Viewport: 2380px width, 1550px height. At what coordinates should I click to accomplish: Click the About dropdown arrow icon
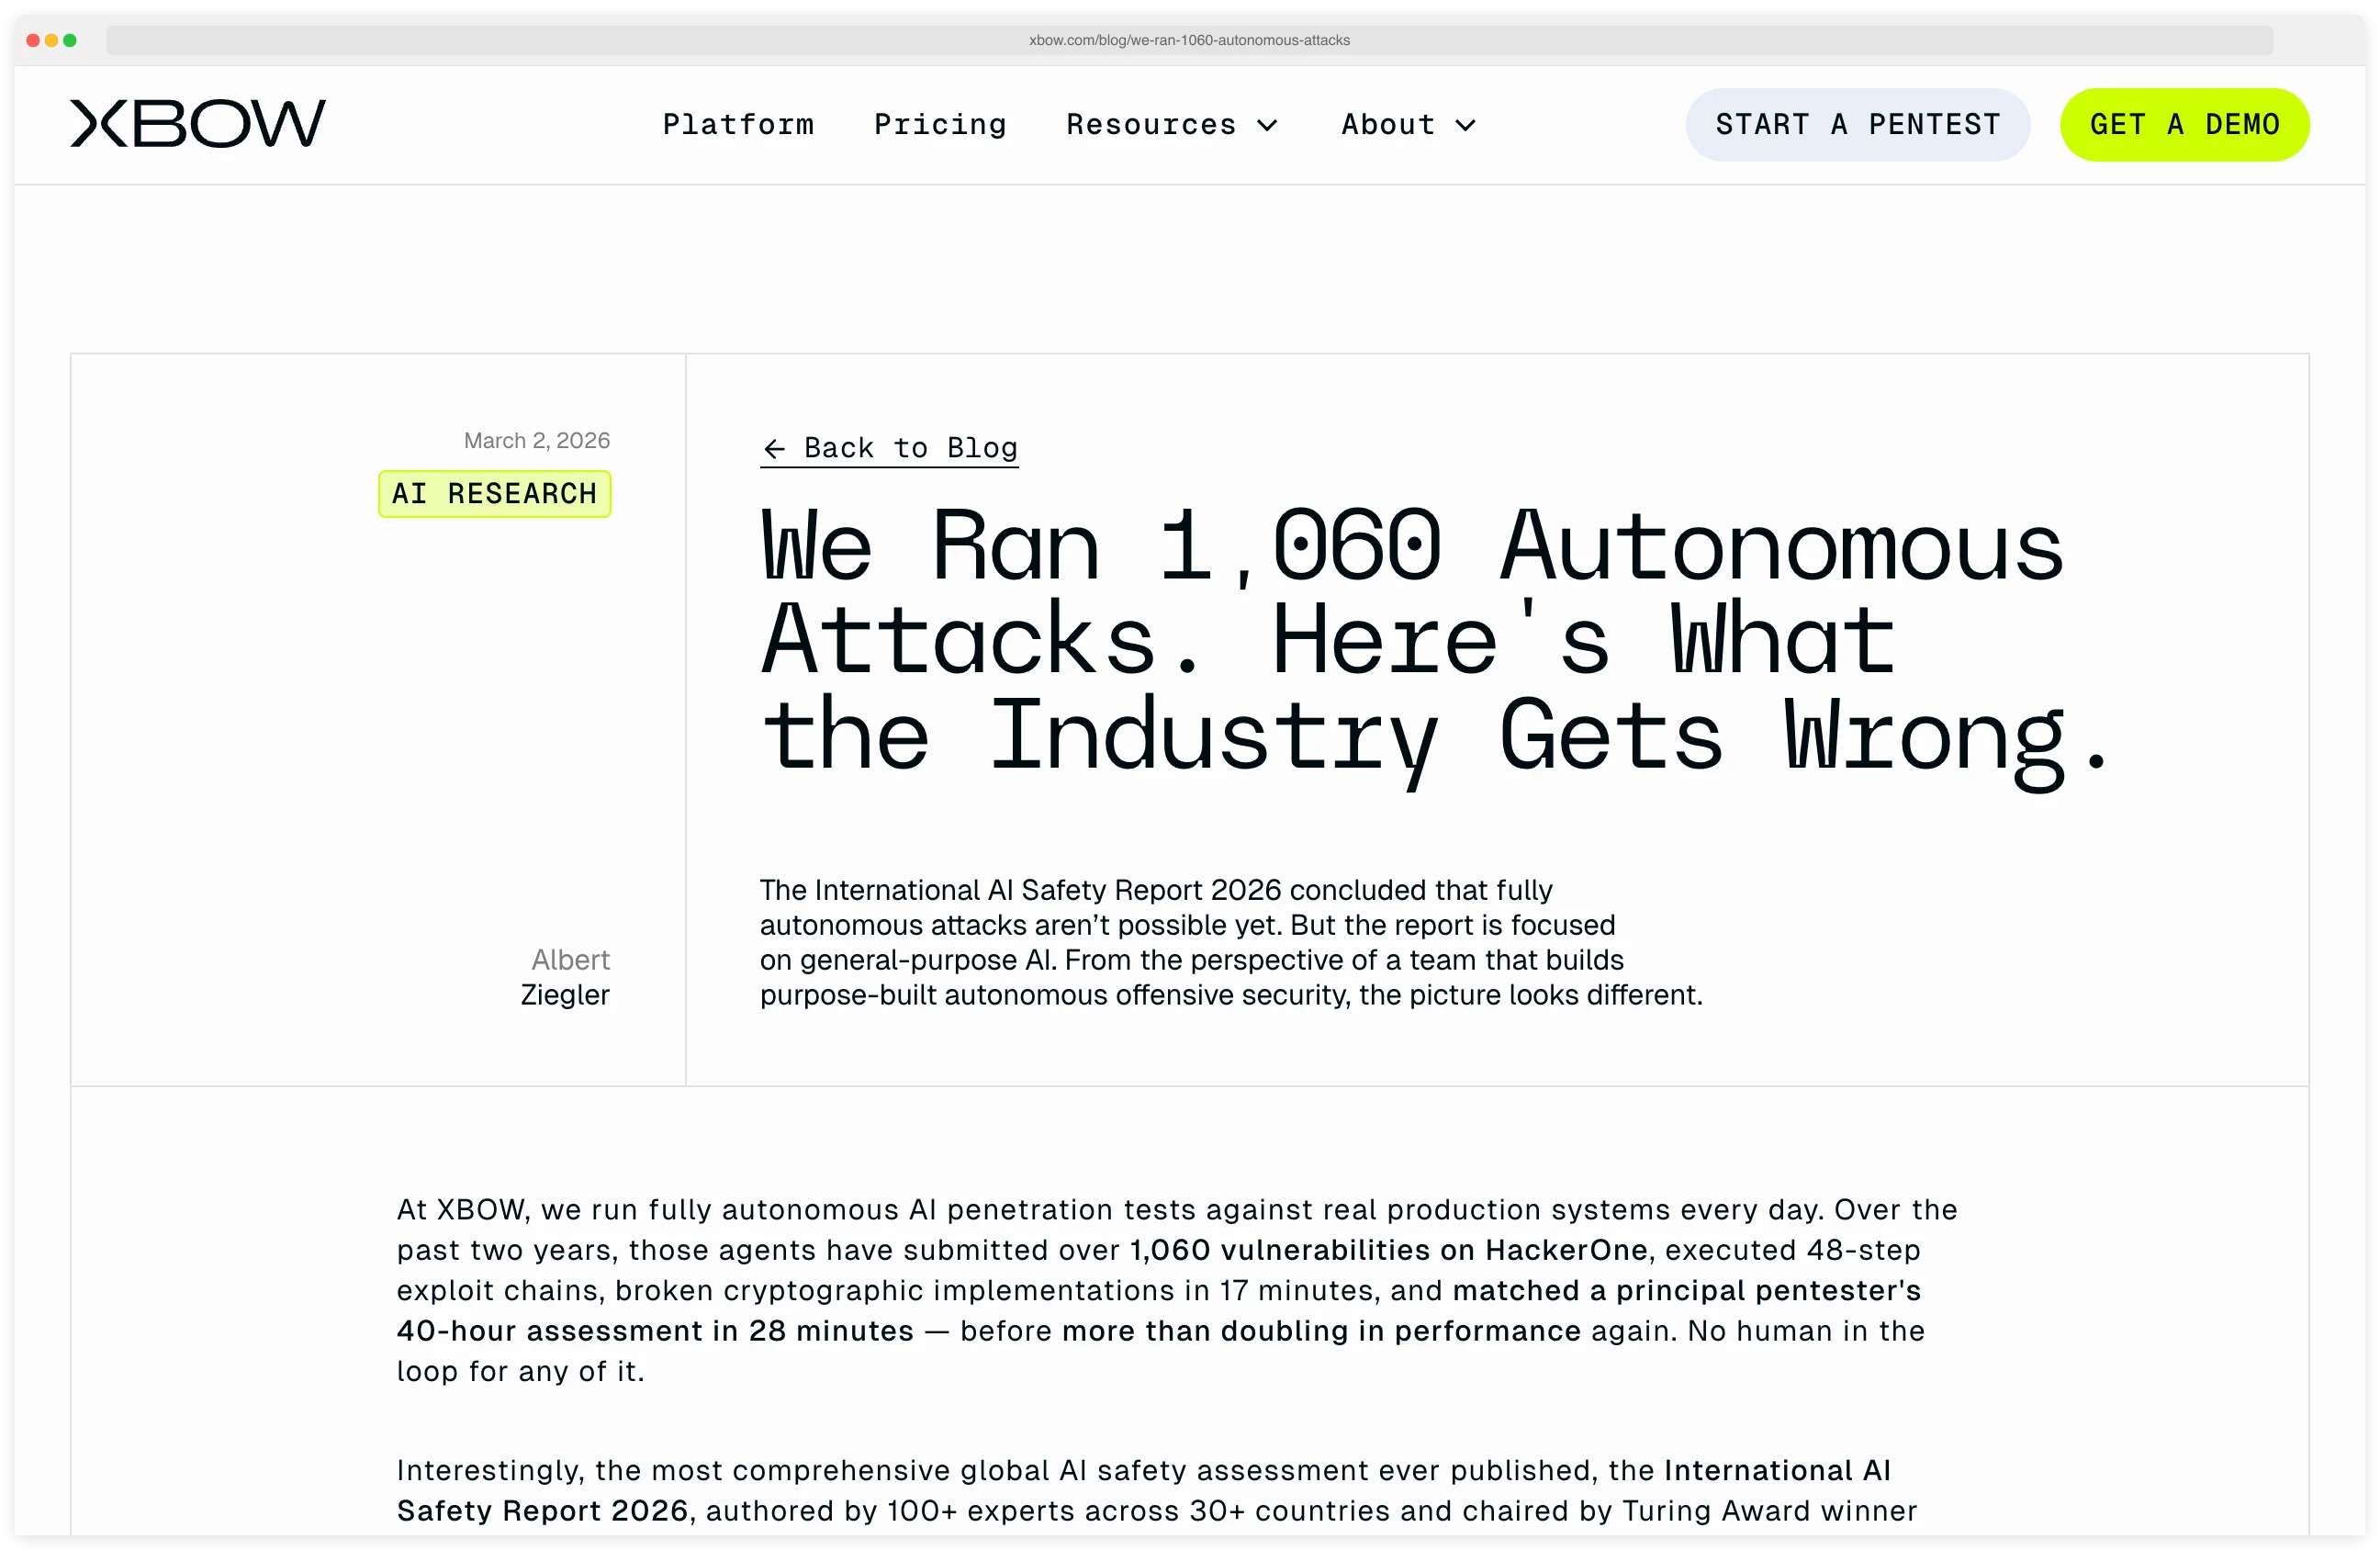[1466, 126]
